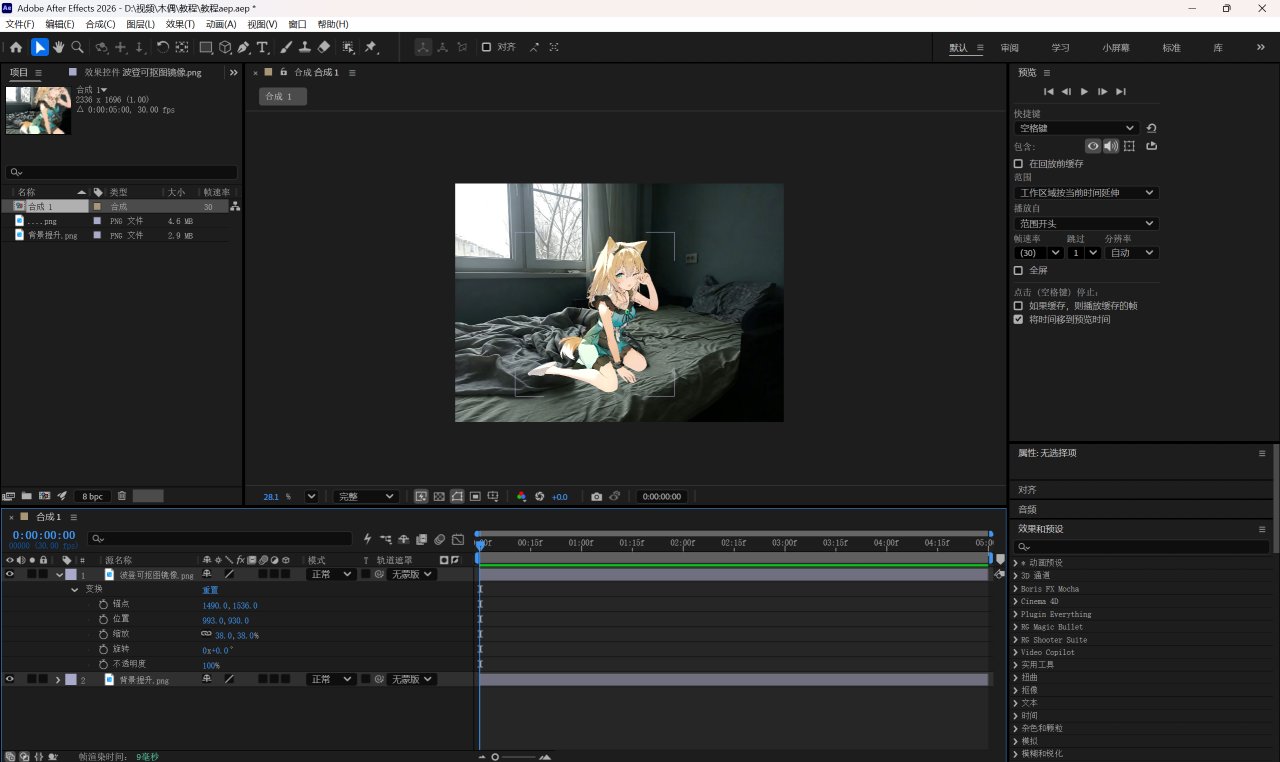
Task: Expand the 背景提升.png layer twirl arrow
Action: click(58, 680)
